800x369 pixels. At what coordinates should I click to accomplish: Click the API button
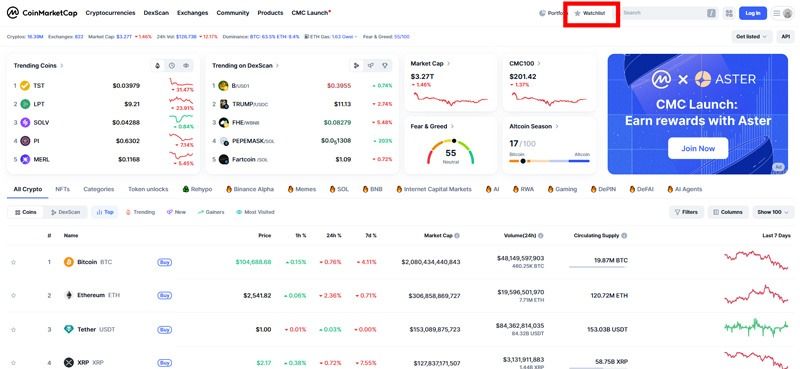click(x=786, y=37)
